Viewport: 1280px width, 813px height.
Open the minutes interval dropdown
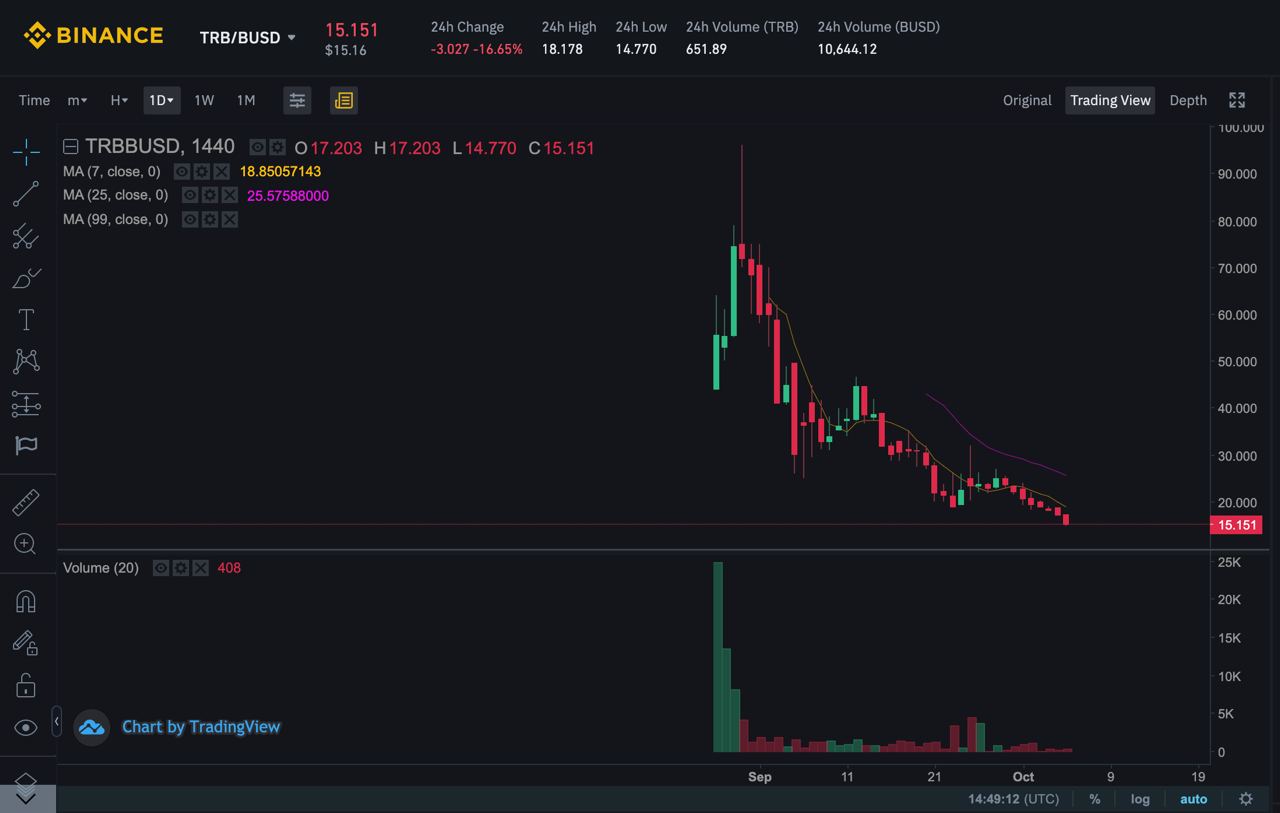pyautogui.click(x=77, y=100)
